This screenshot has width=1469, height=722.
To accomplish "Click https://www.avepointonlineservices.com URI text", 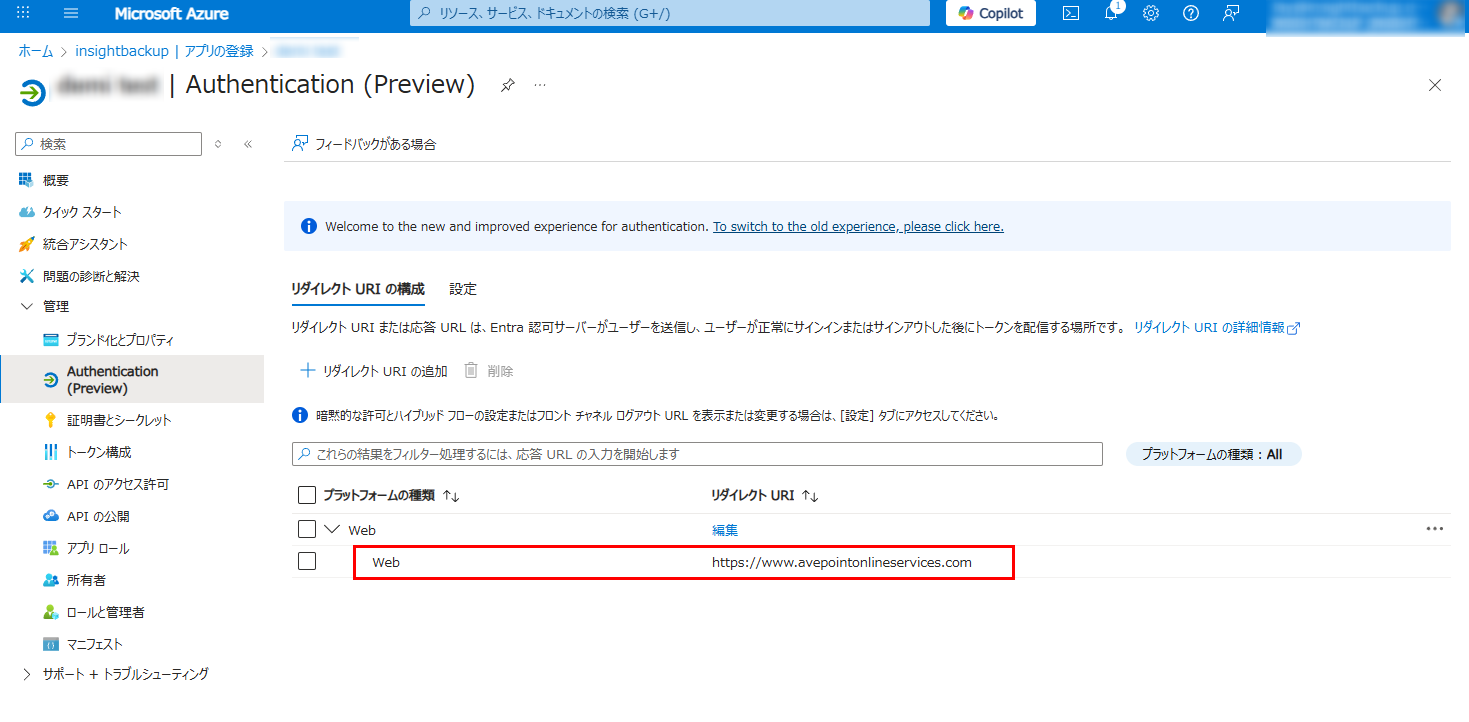I will point(842,562).
